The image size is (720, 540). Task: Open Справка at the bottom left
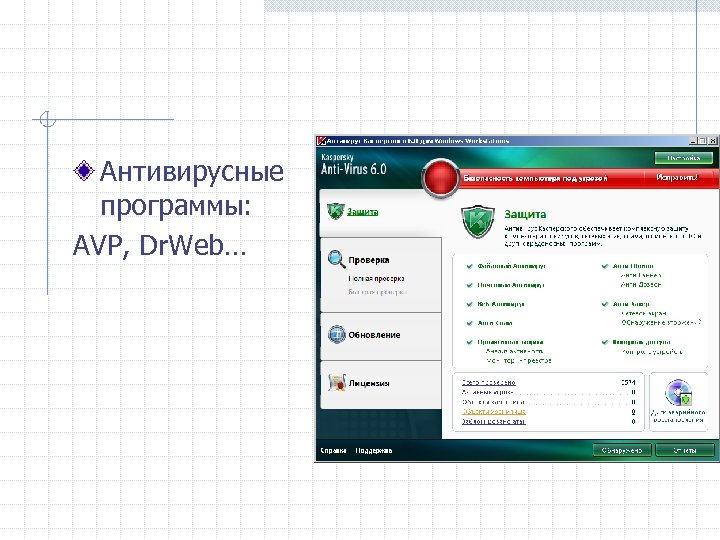(333, 450)
